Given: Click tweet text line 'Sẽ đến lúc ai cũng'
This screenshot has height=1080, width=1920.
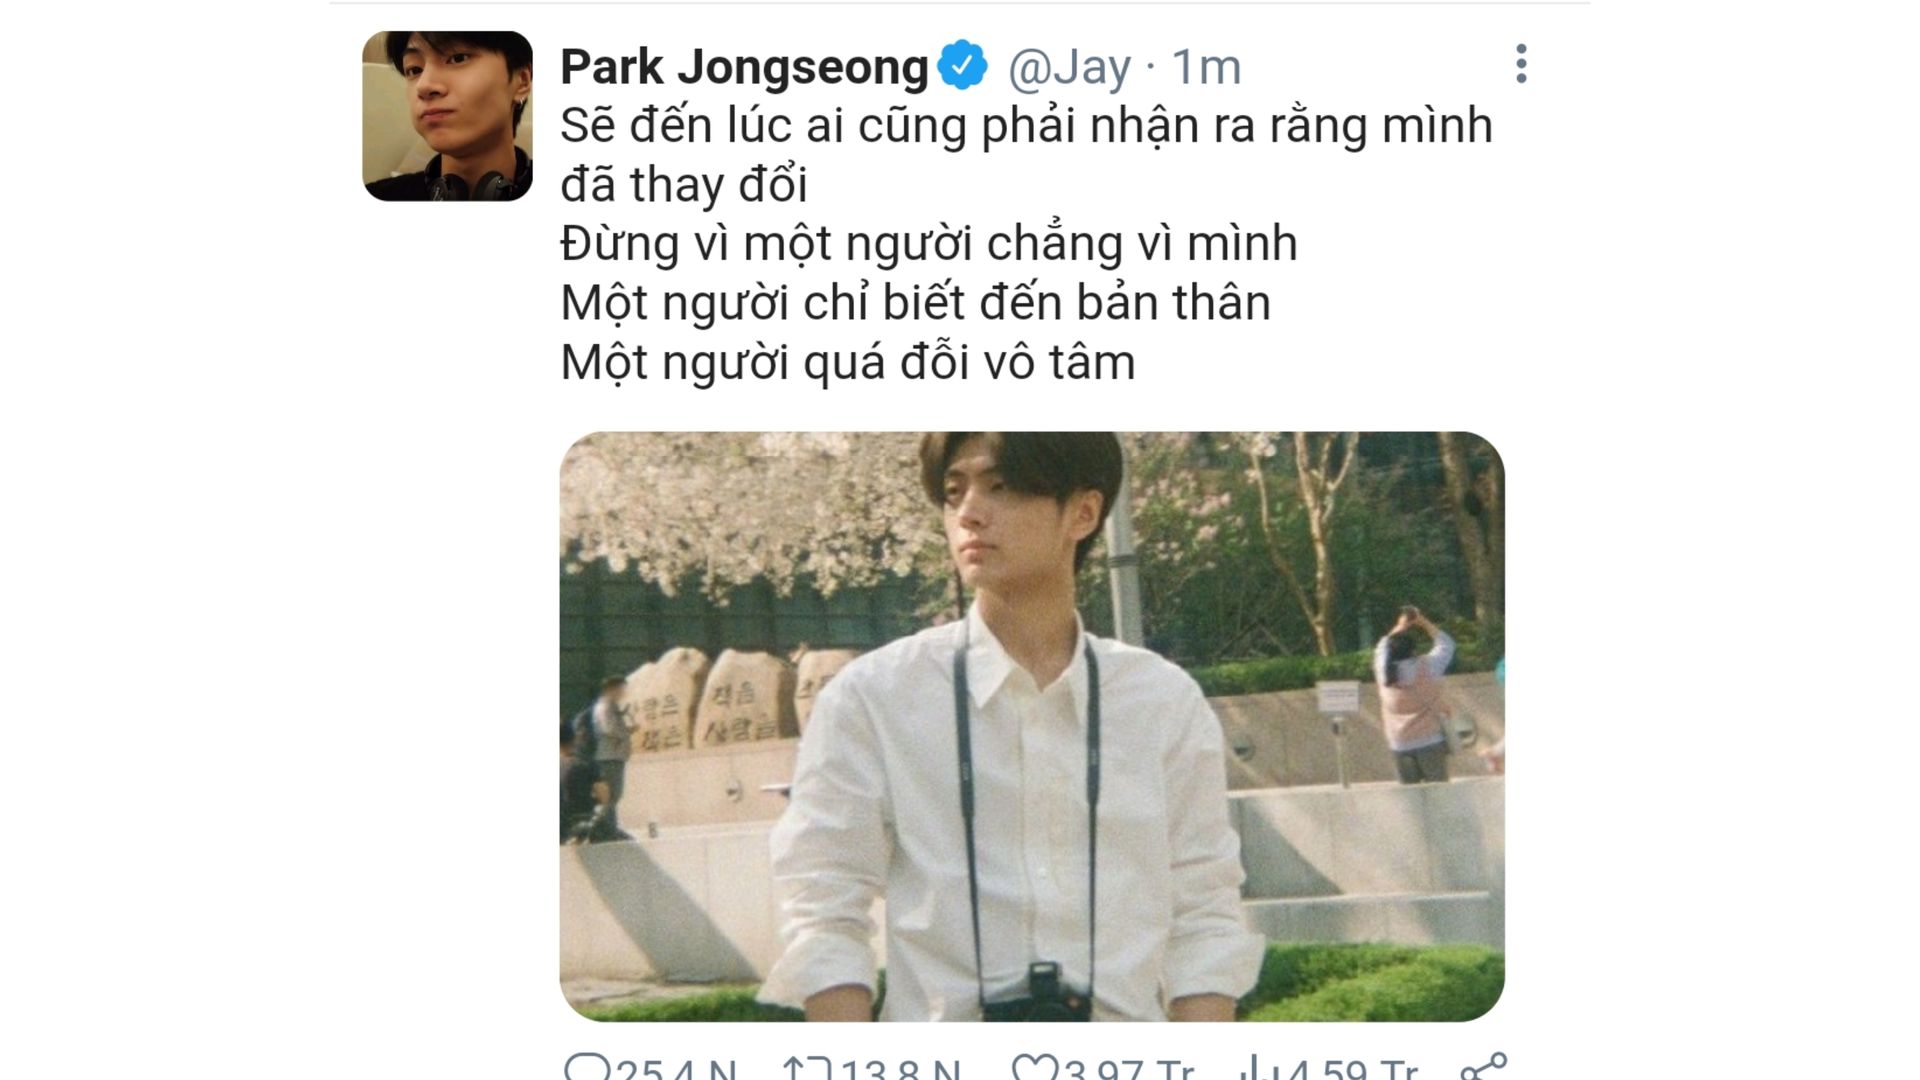Looking at the screenshot, I should [765, 127].
